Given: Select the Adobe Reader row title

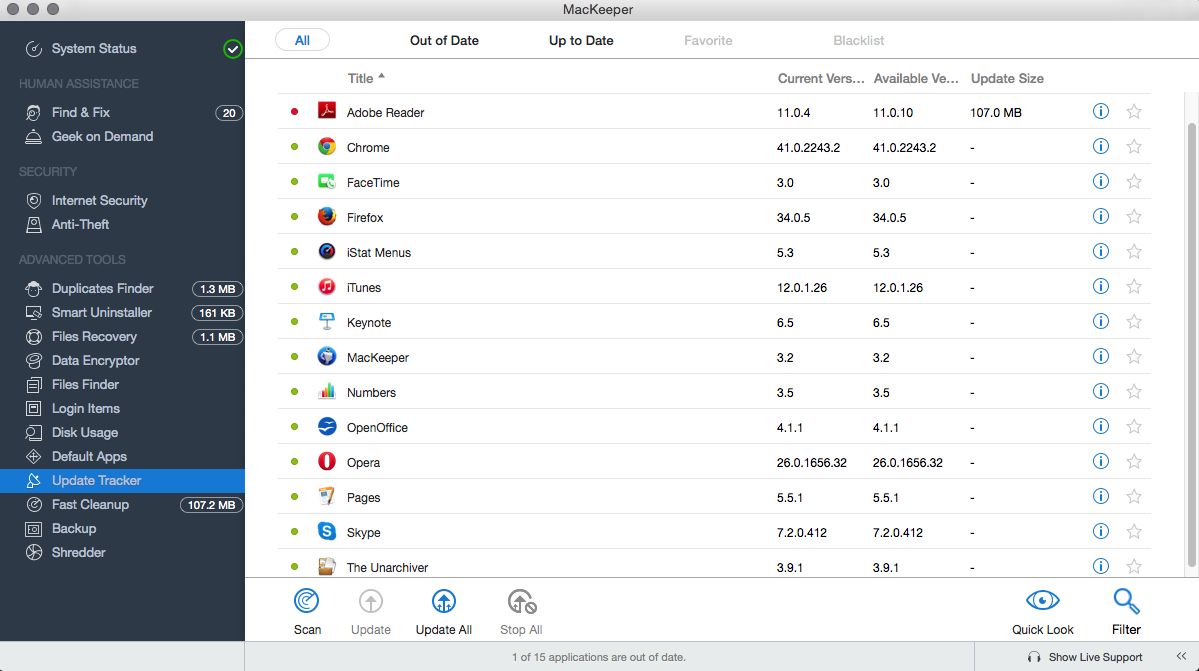Looking at the screenshot, I should tap(385, 112).
